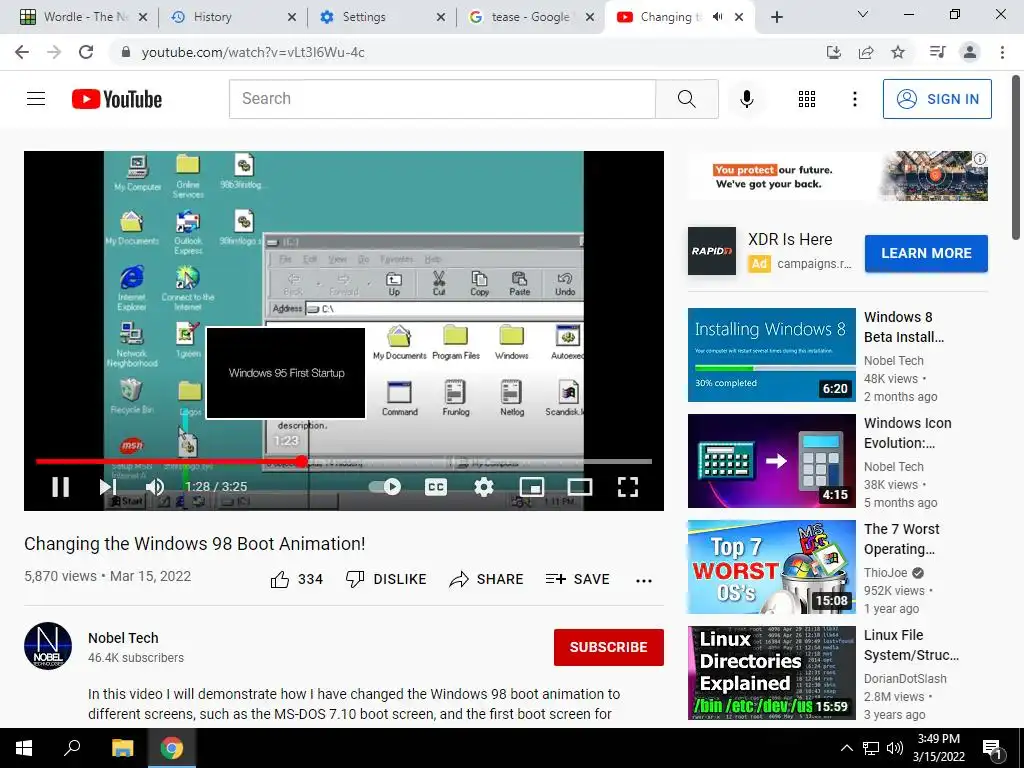Image resolution: width=1024 pixels, height=768 pixels.
Task: Open Nobel Tech channel name link
Action: (123, 638)
